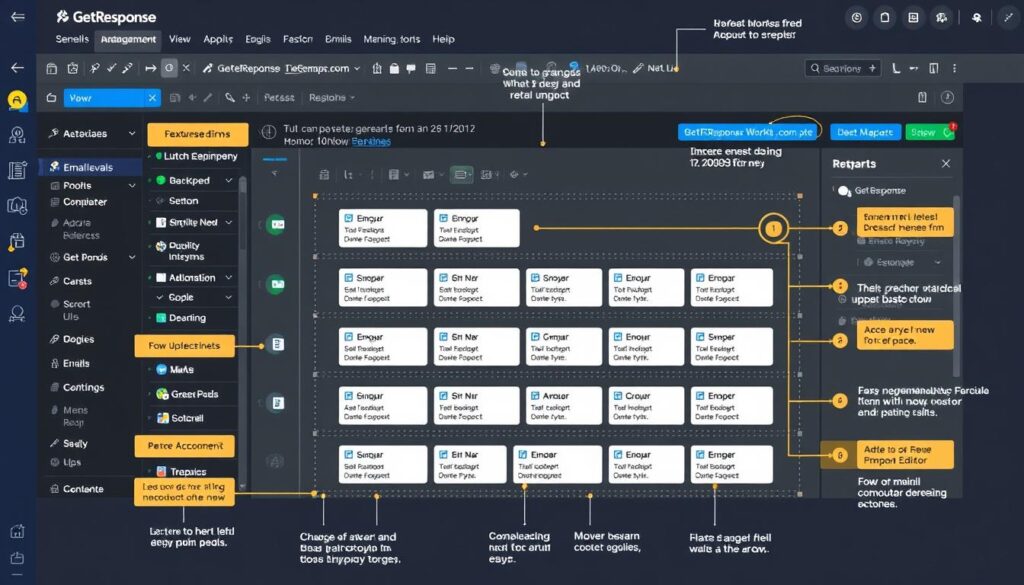1024x585 pixels.
Task: Expand the Get Ponds sidebar group
Action: coord(132,257)
